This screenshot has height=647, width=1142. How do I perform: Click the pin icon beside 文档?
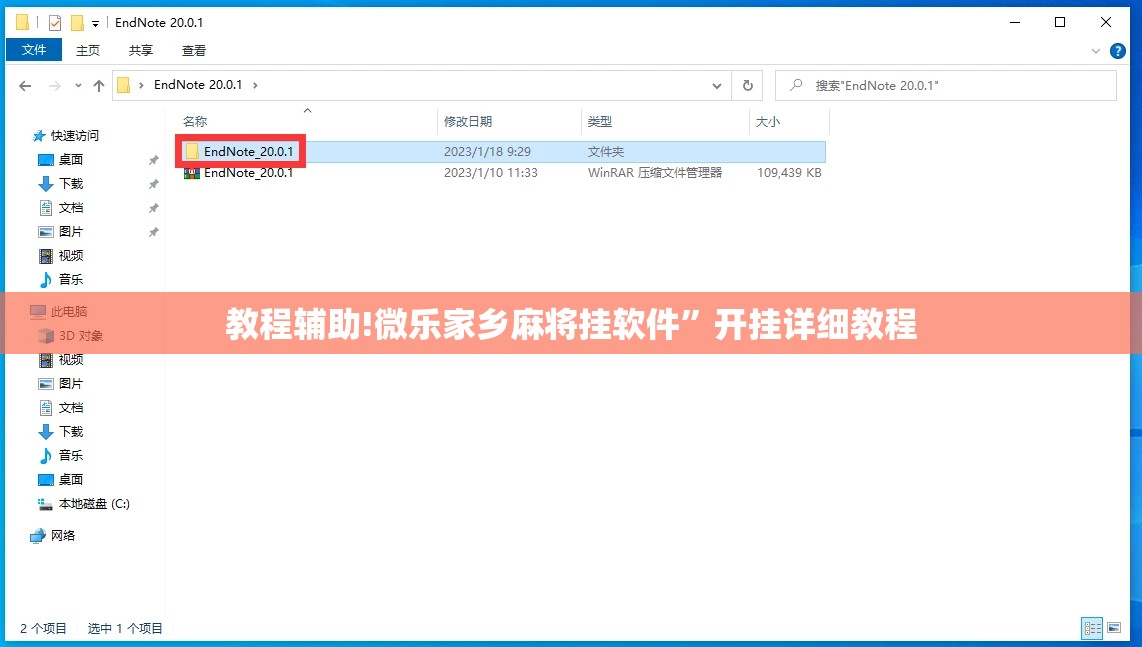pos(153,208)
